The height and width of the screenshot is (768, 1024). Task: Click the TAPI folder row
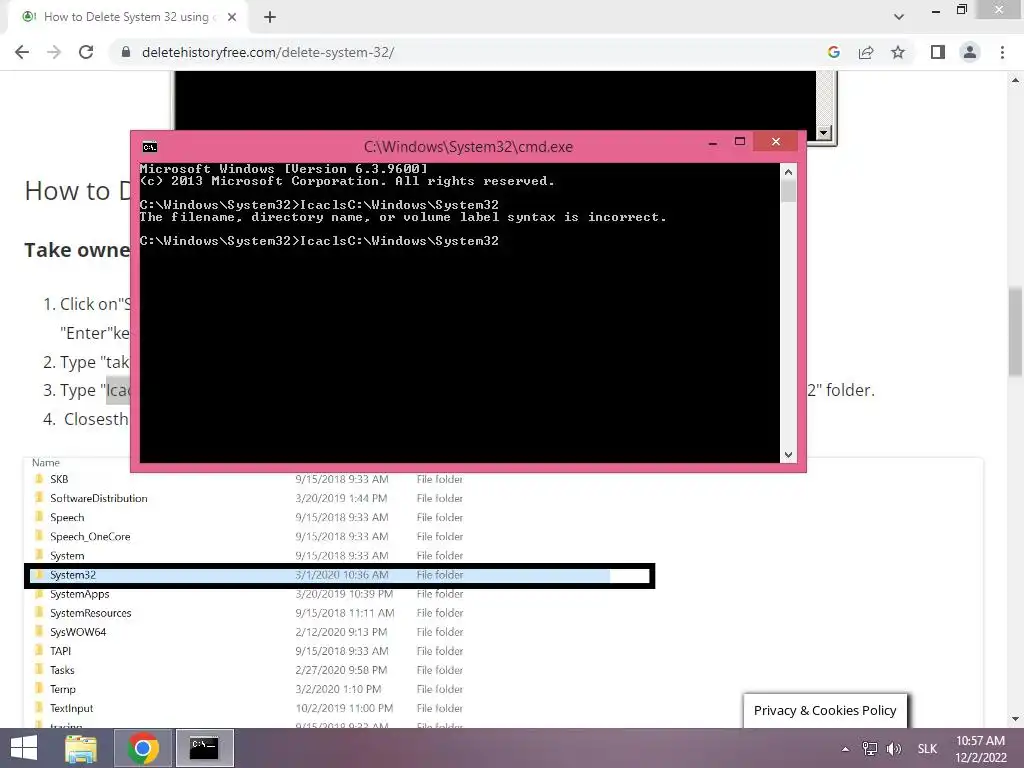pyautogui.click(x=248, y=651)
